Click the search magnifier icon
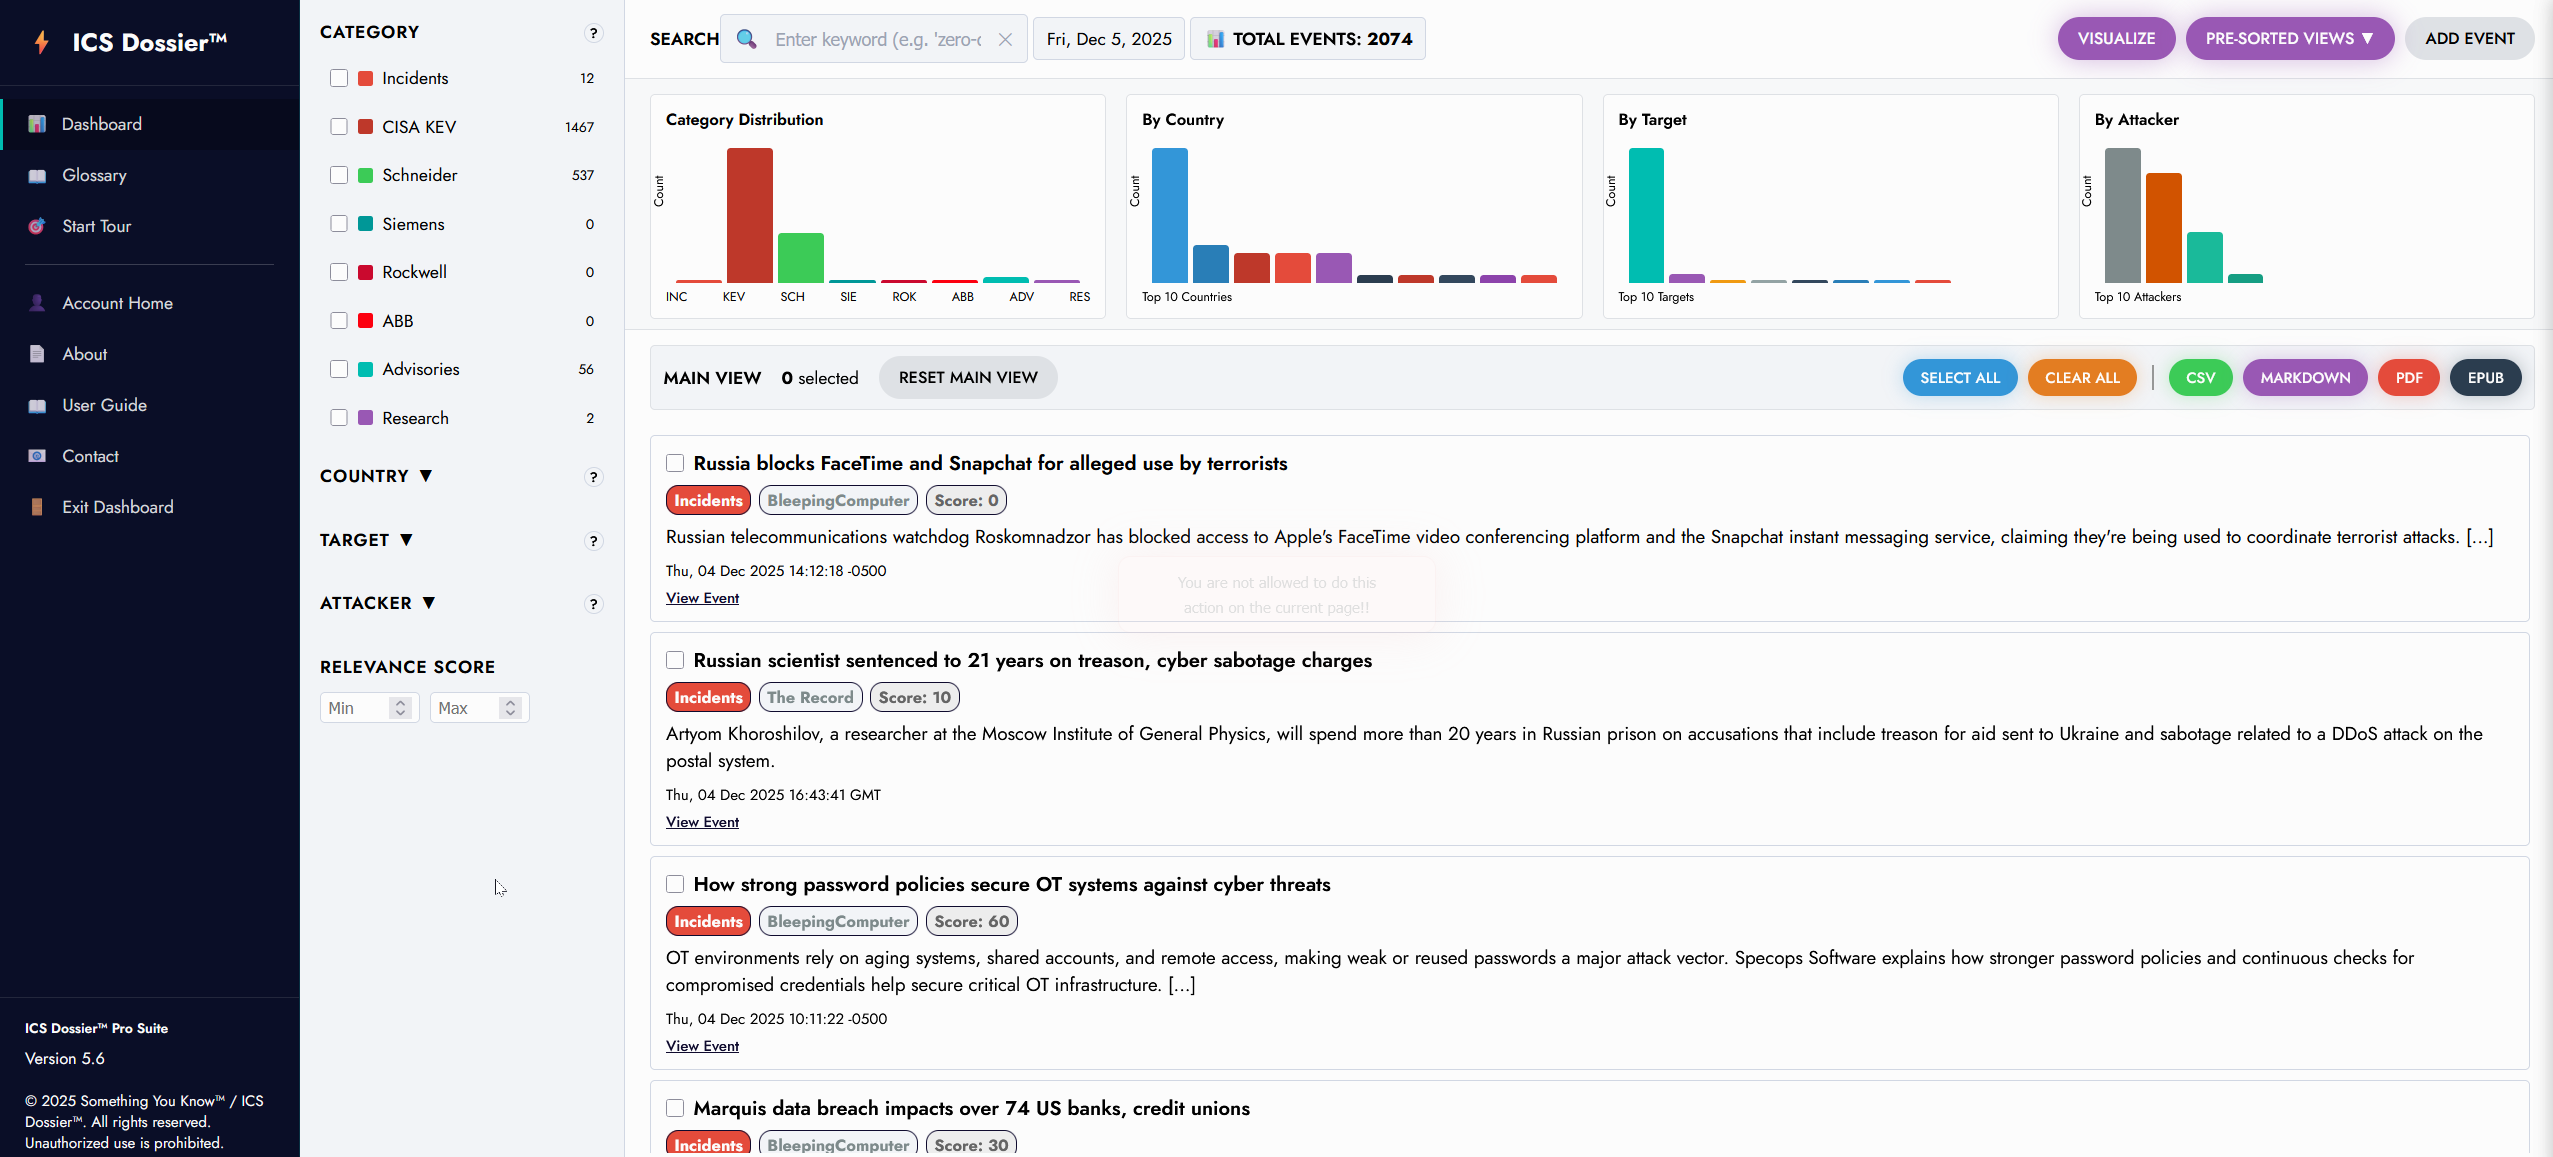 tap(746, 39)
